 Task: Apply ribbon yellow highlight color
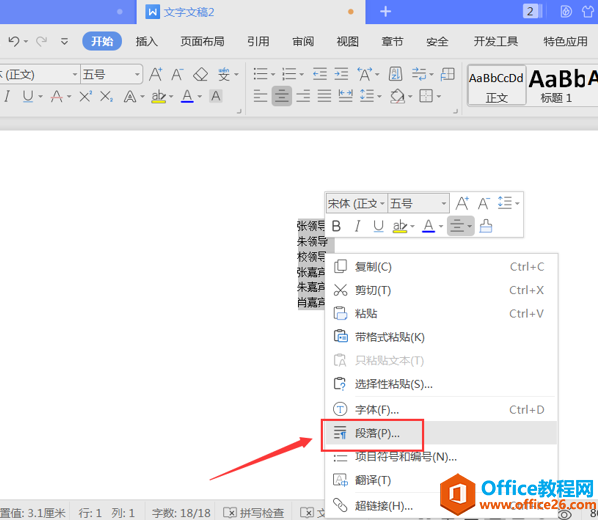(158, 96)
